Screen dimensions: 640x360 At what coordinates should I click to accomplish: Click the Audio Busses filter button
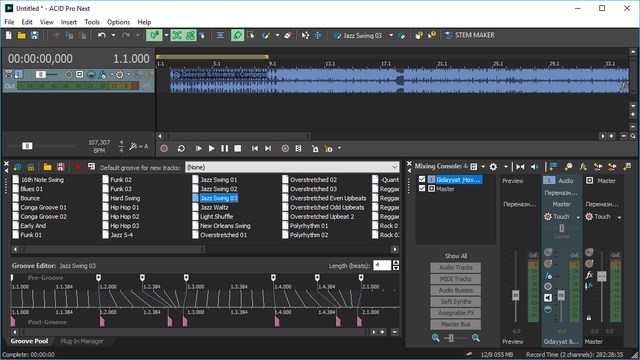tap(456, 290)
